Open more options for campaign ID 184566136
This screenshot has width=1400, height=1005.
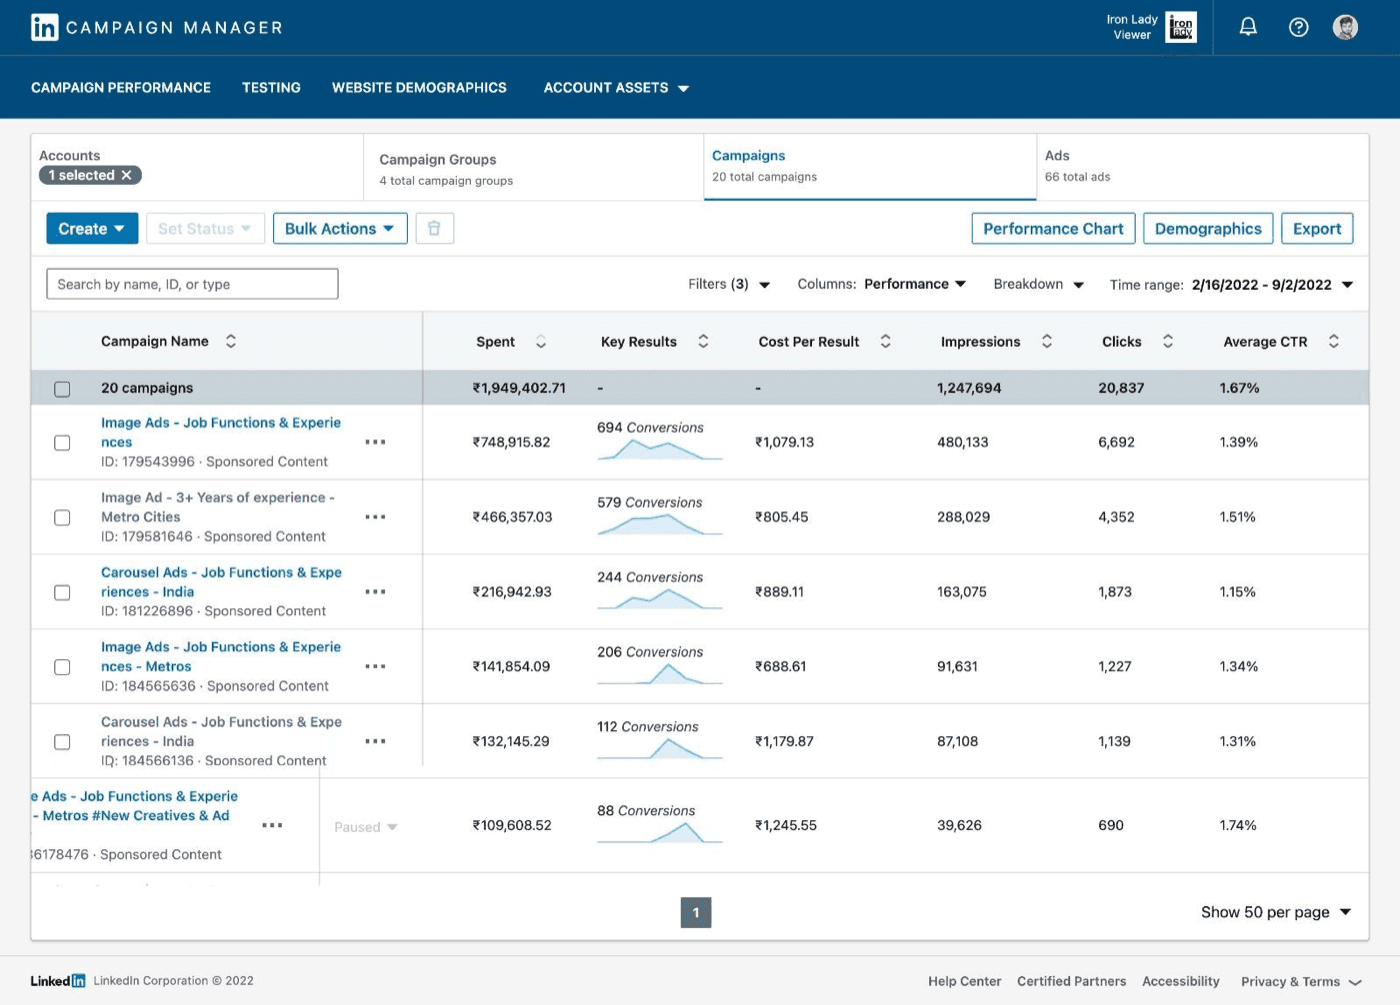click(x=375, y=741)
